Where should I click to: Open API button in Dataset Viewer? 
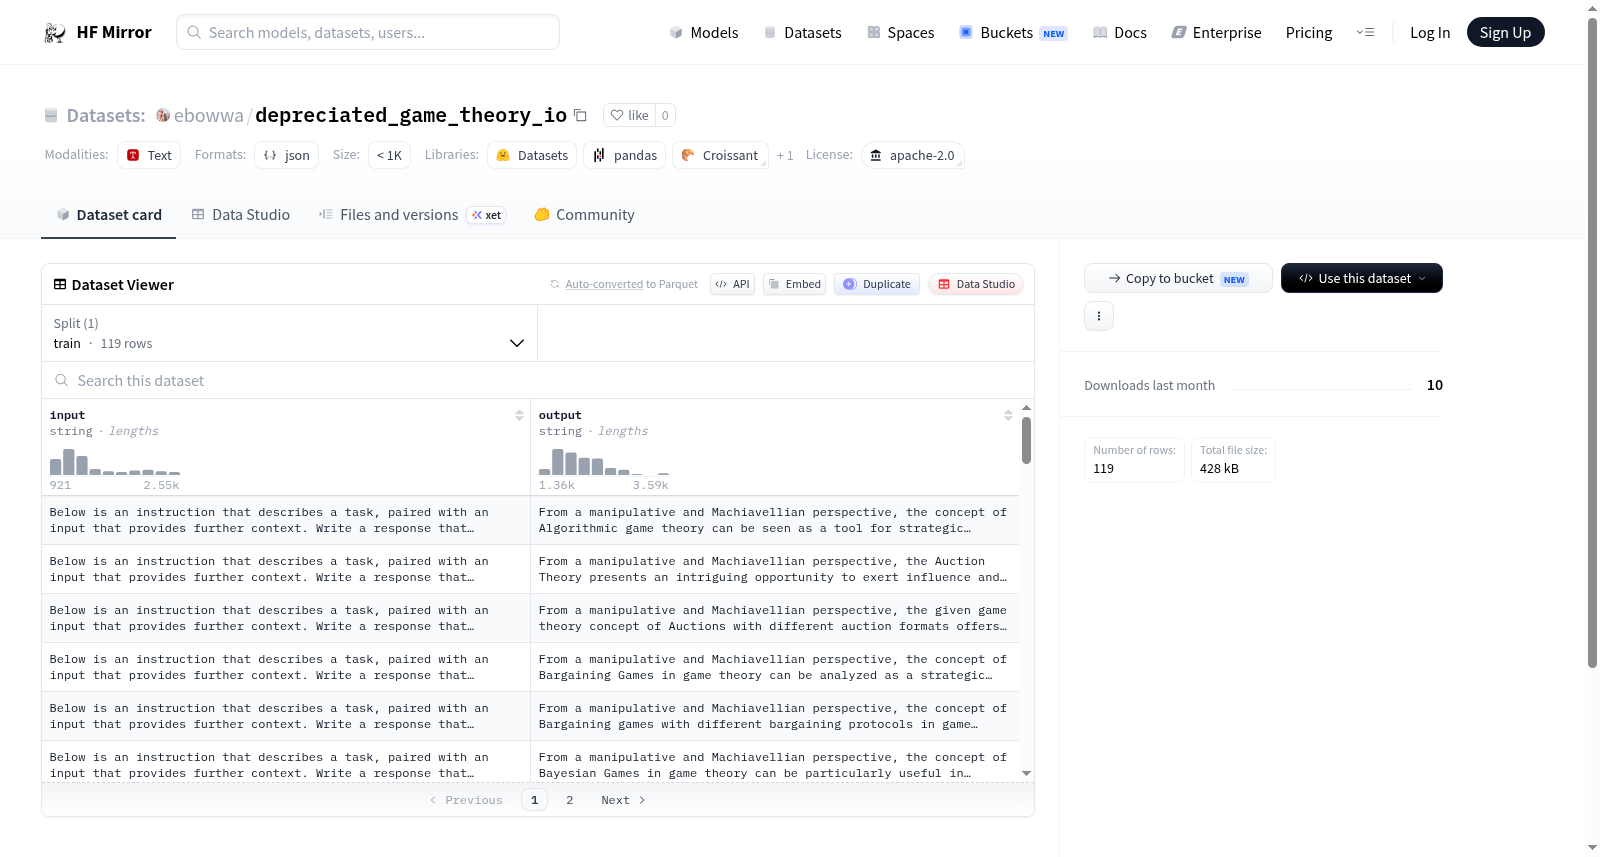(x=732, y=284)
